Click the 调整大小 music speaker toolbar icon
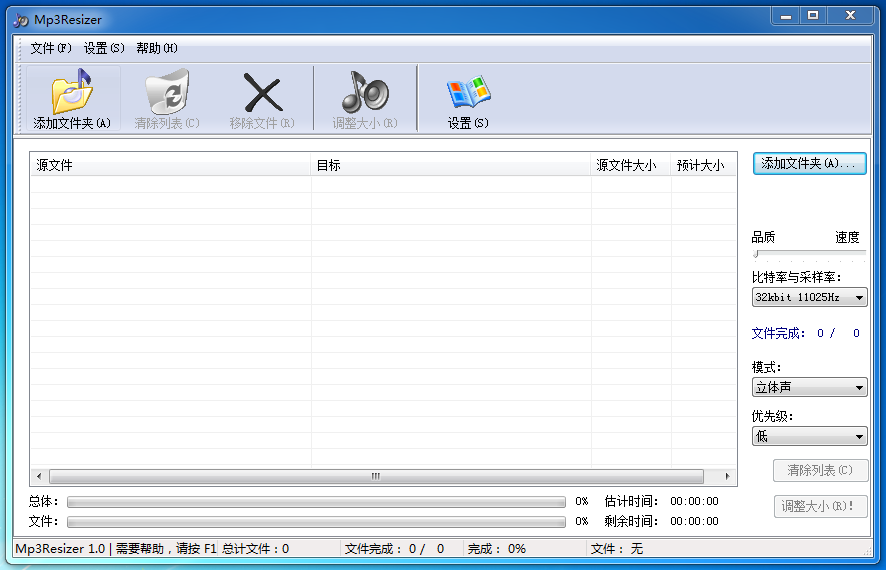This screenshot has width=886, height=570. 365,92
